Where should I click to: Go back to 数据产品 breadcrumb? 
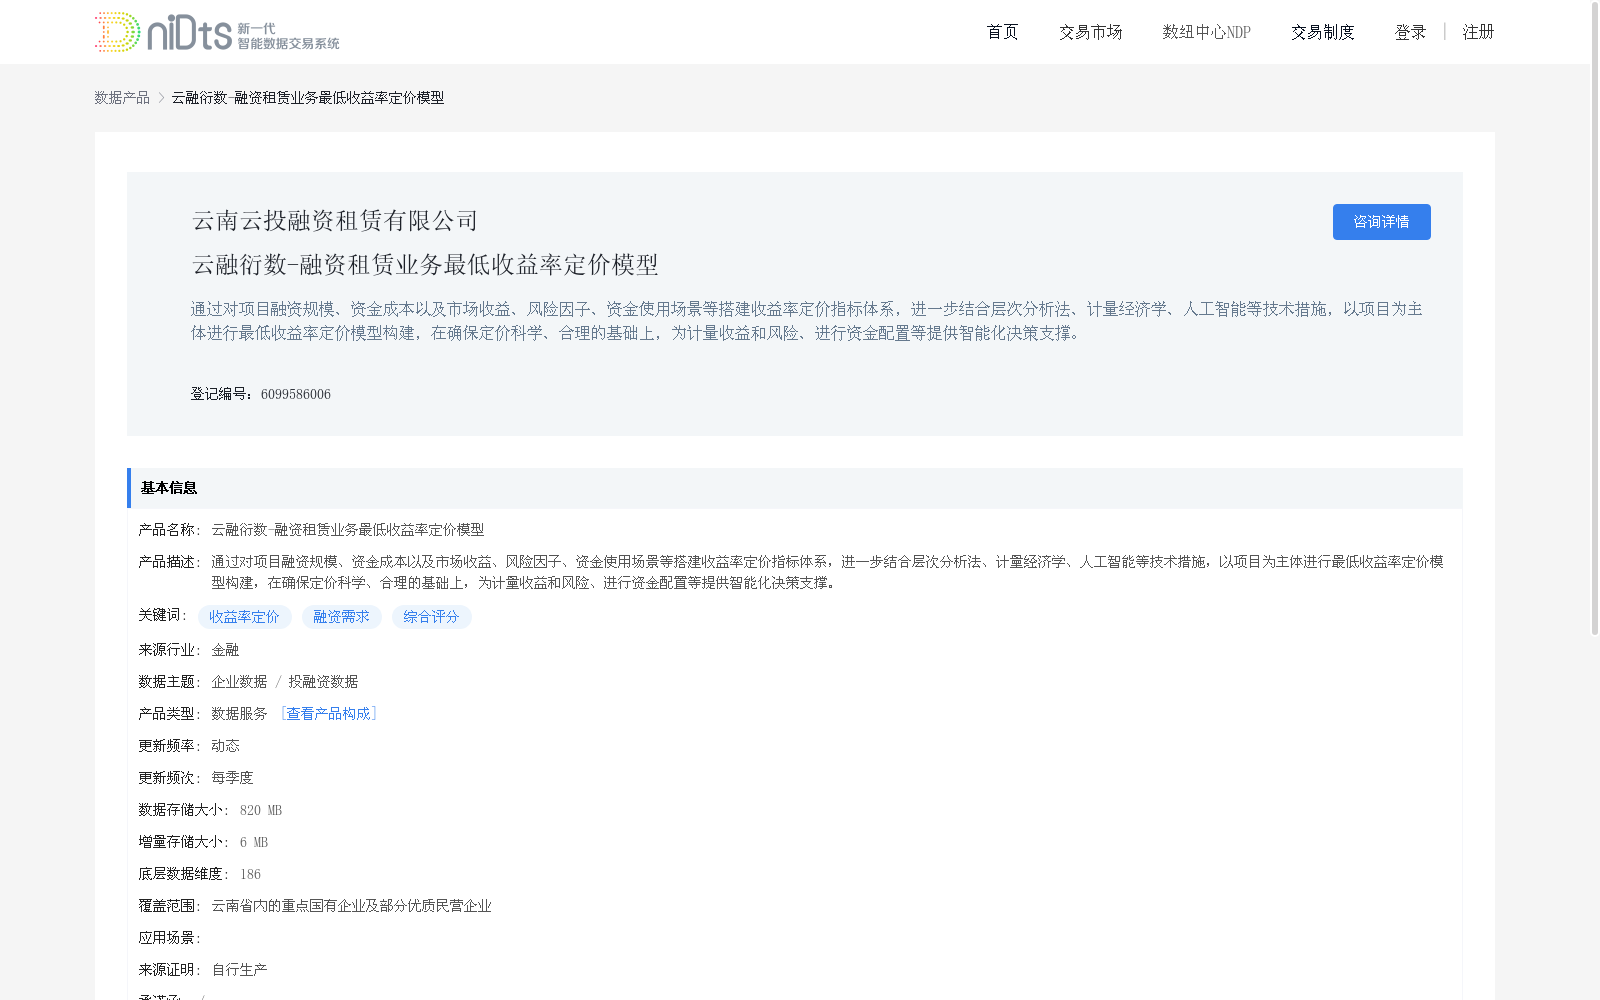122,97
